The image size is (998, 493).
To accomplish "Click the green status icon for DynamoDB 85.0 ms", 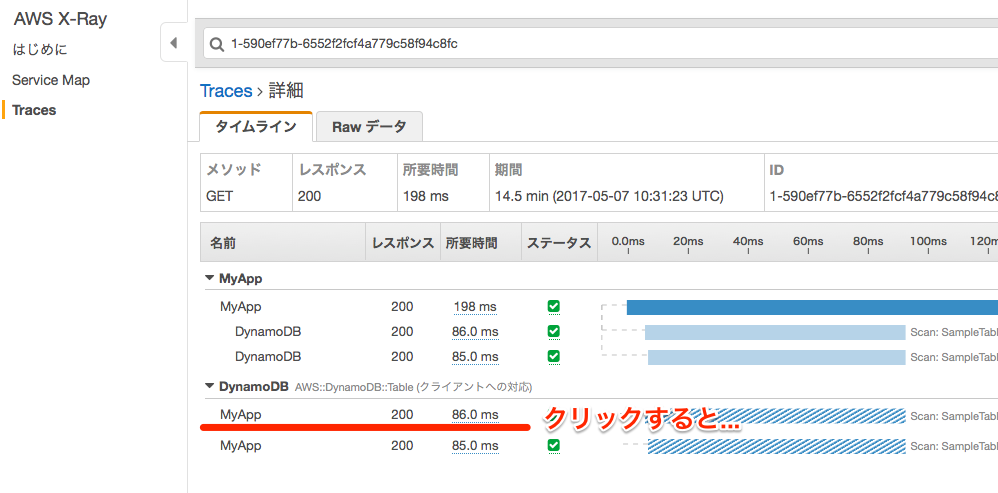I will tap(554, 356).
